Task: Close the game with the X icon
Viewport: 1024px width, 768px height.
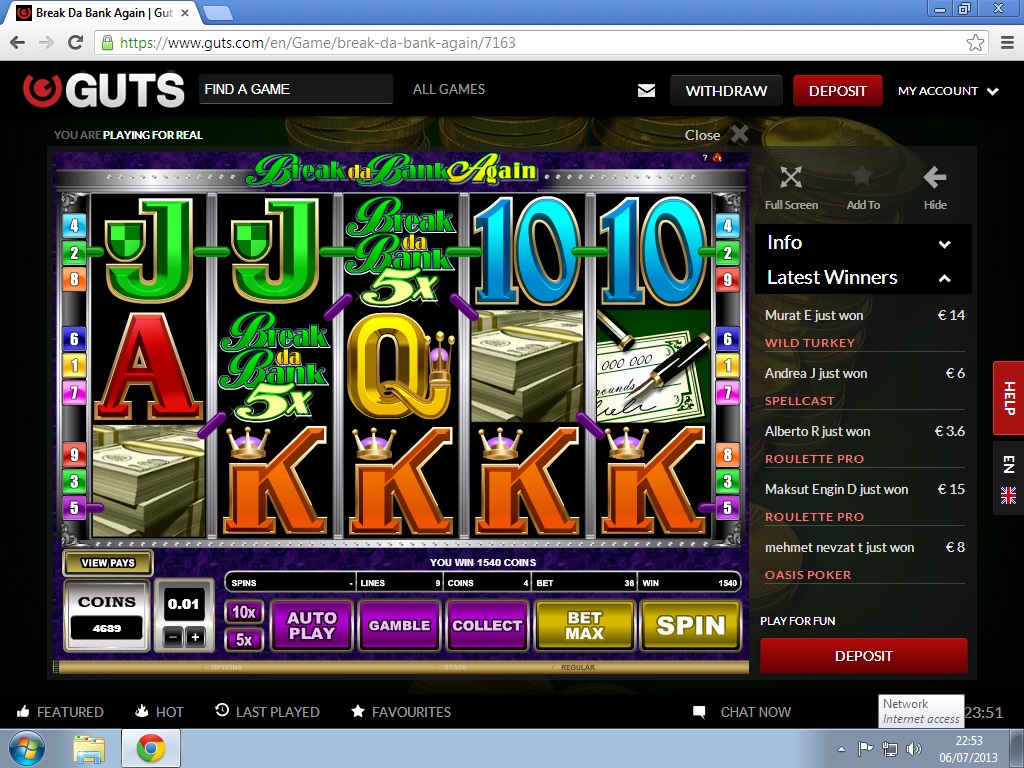Action: 739,134
